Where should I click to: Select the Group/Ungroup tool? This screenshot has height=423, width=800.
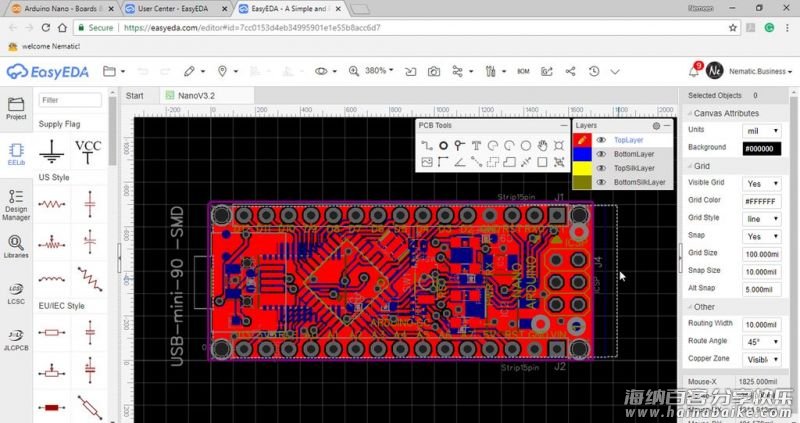coord(559,162)
